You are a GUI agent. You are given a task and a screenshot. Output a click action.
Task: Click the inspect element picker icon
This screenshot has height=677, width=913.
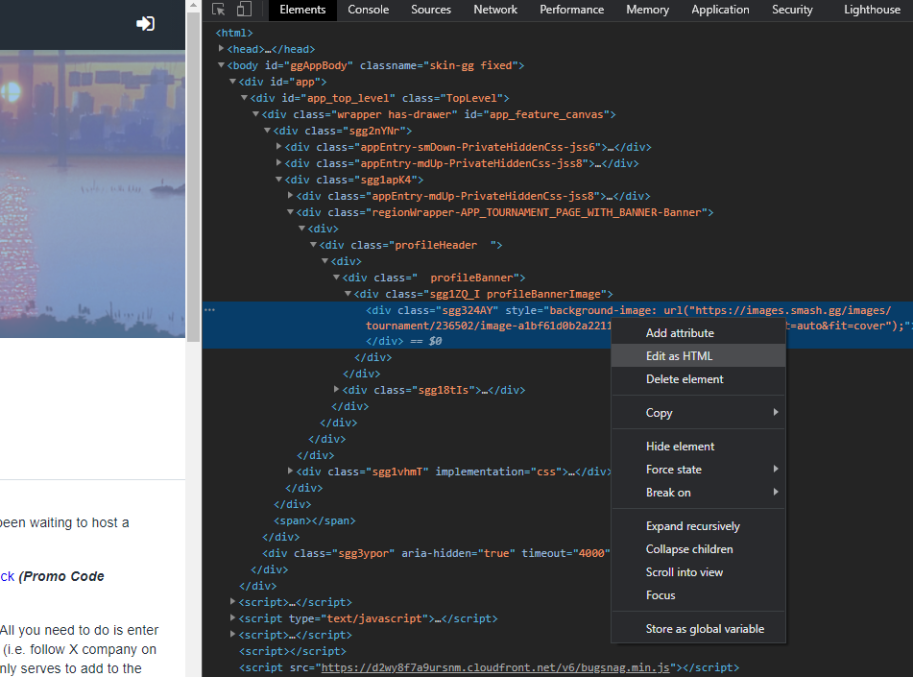(219, 10)
